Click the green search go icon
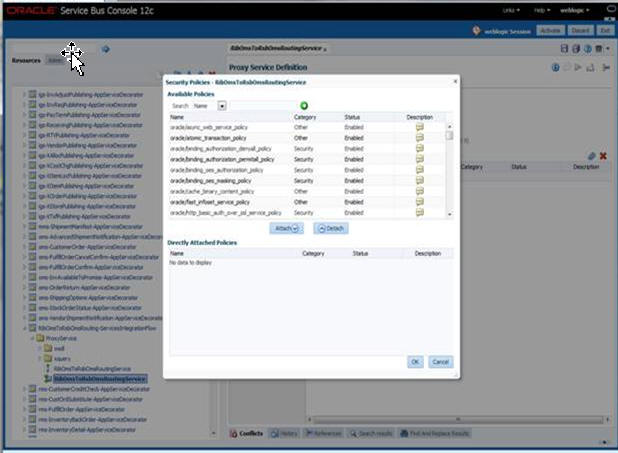The image size is (618, 453). coord(304,106)
